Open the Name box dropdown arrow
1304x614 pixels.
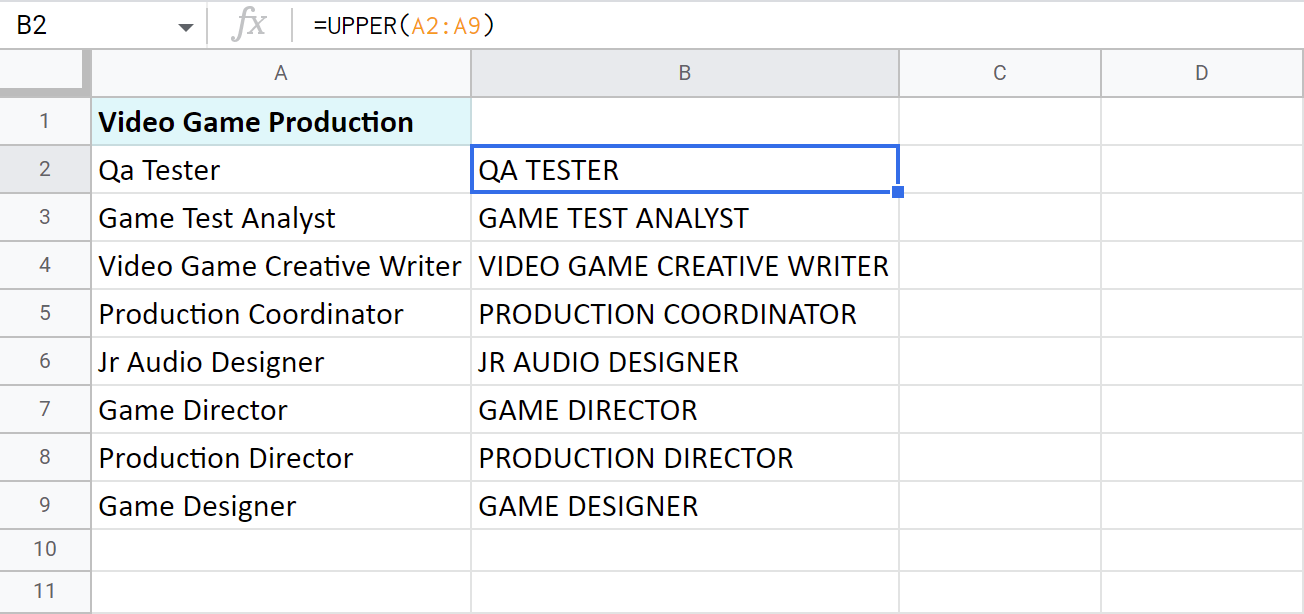186,27
